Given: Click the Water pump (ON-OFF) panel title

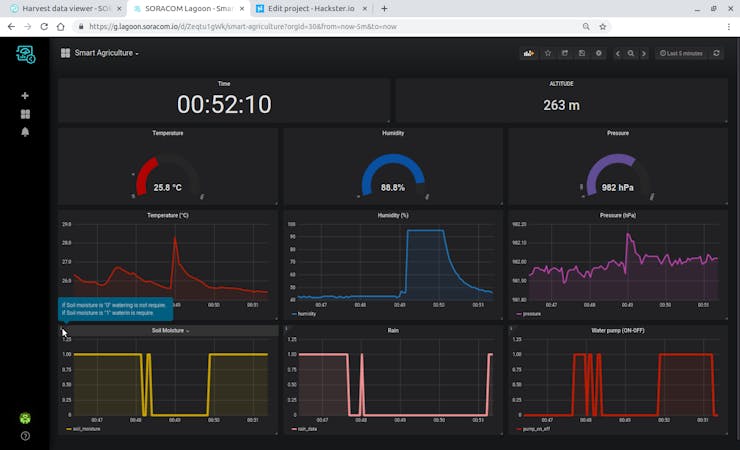Looking at the screenshot, I should click(618, 331).
